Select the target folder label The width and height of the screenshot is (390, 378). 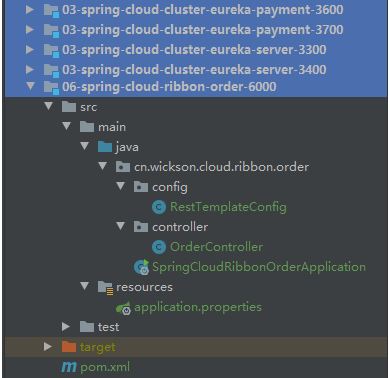coord(98,347)
